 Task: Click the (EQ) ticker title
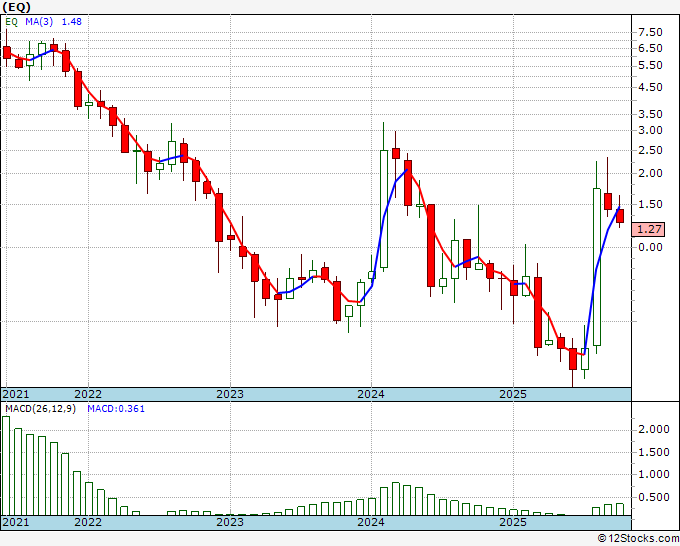coord(16,7)
